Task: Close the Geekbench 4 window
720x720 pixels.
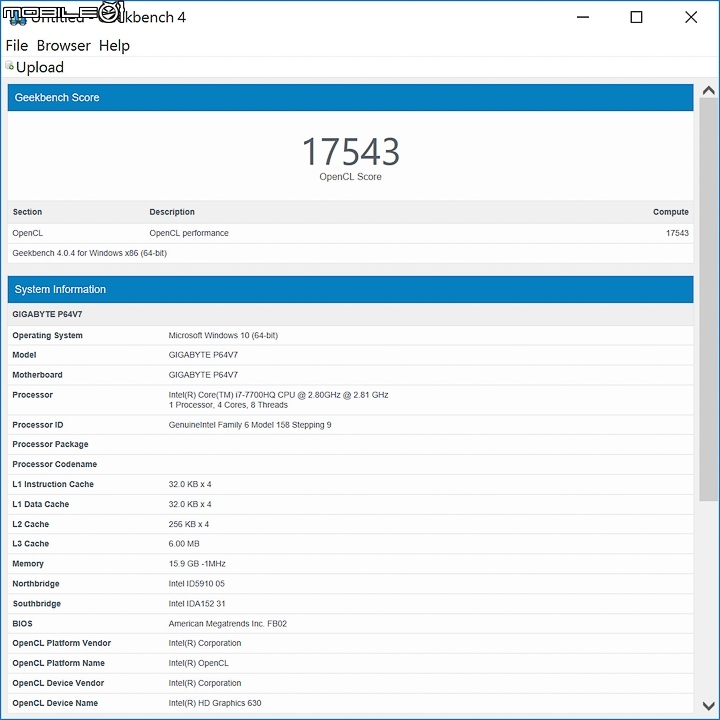Action: [x=691, y=17]
